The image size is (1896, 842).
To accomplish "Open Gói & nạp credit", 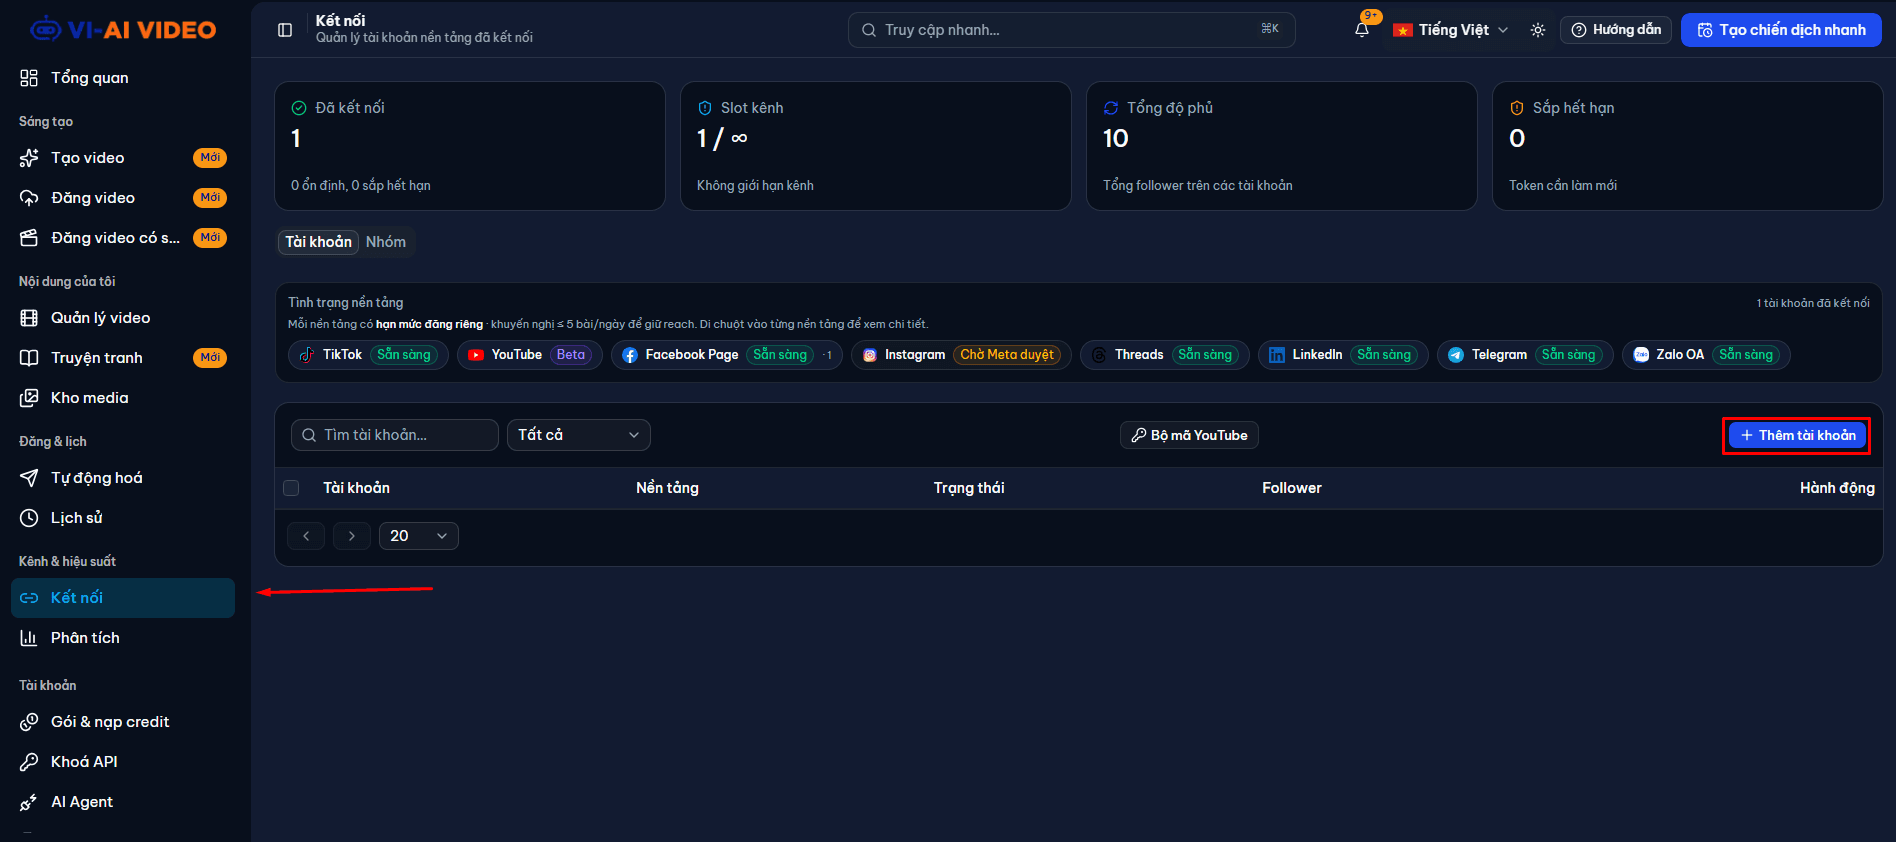I will tap(123, 722).
